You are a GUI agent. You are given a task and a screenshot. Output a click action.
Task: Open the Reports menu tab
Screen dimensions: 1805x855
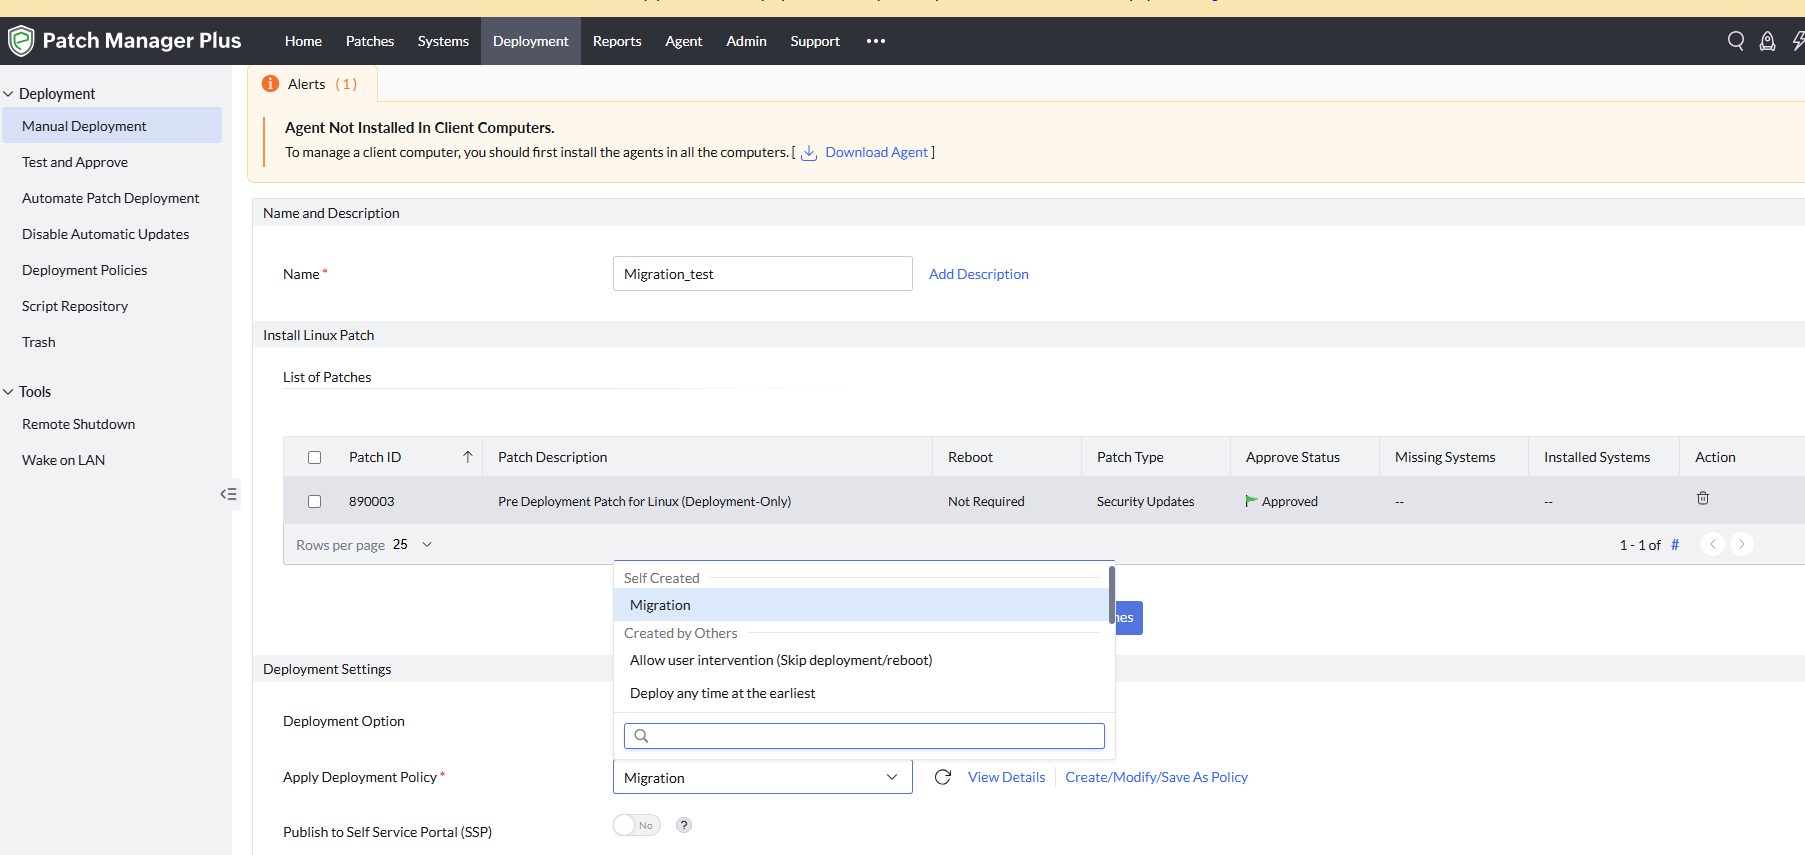pyautogui.click(x=617, y=41)
